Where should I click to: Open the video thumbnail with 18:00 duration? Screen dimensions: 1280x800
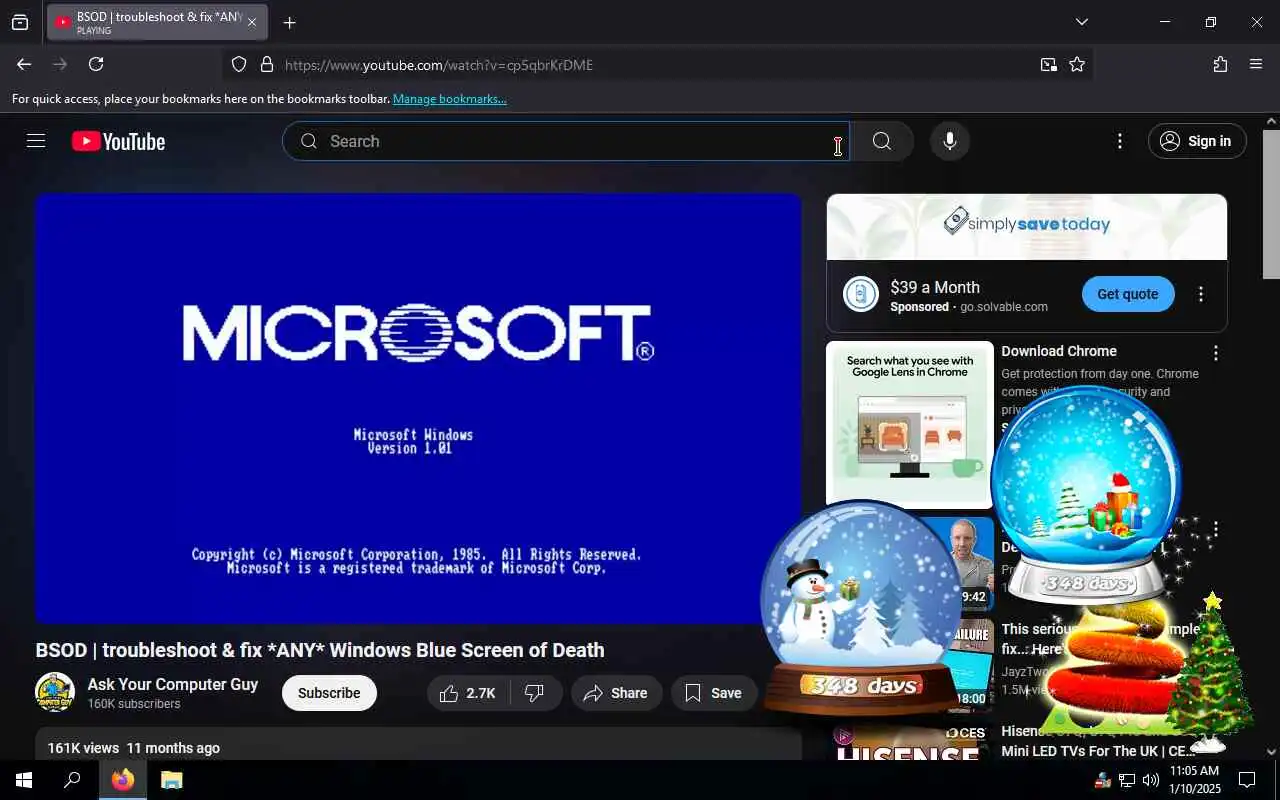coord(972,665)
